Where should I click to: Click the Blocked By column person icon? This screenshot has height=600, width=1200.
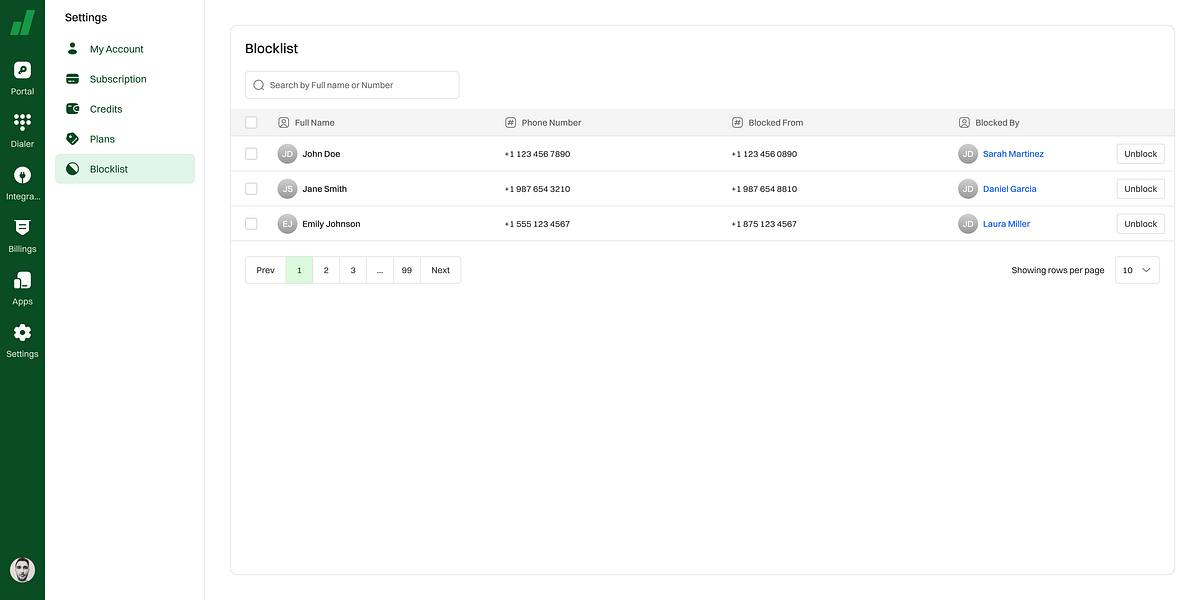pyautogui.click(x=964, y=123)
